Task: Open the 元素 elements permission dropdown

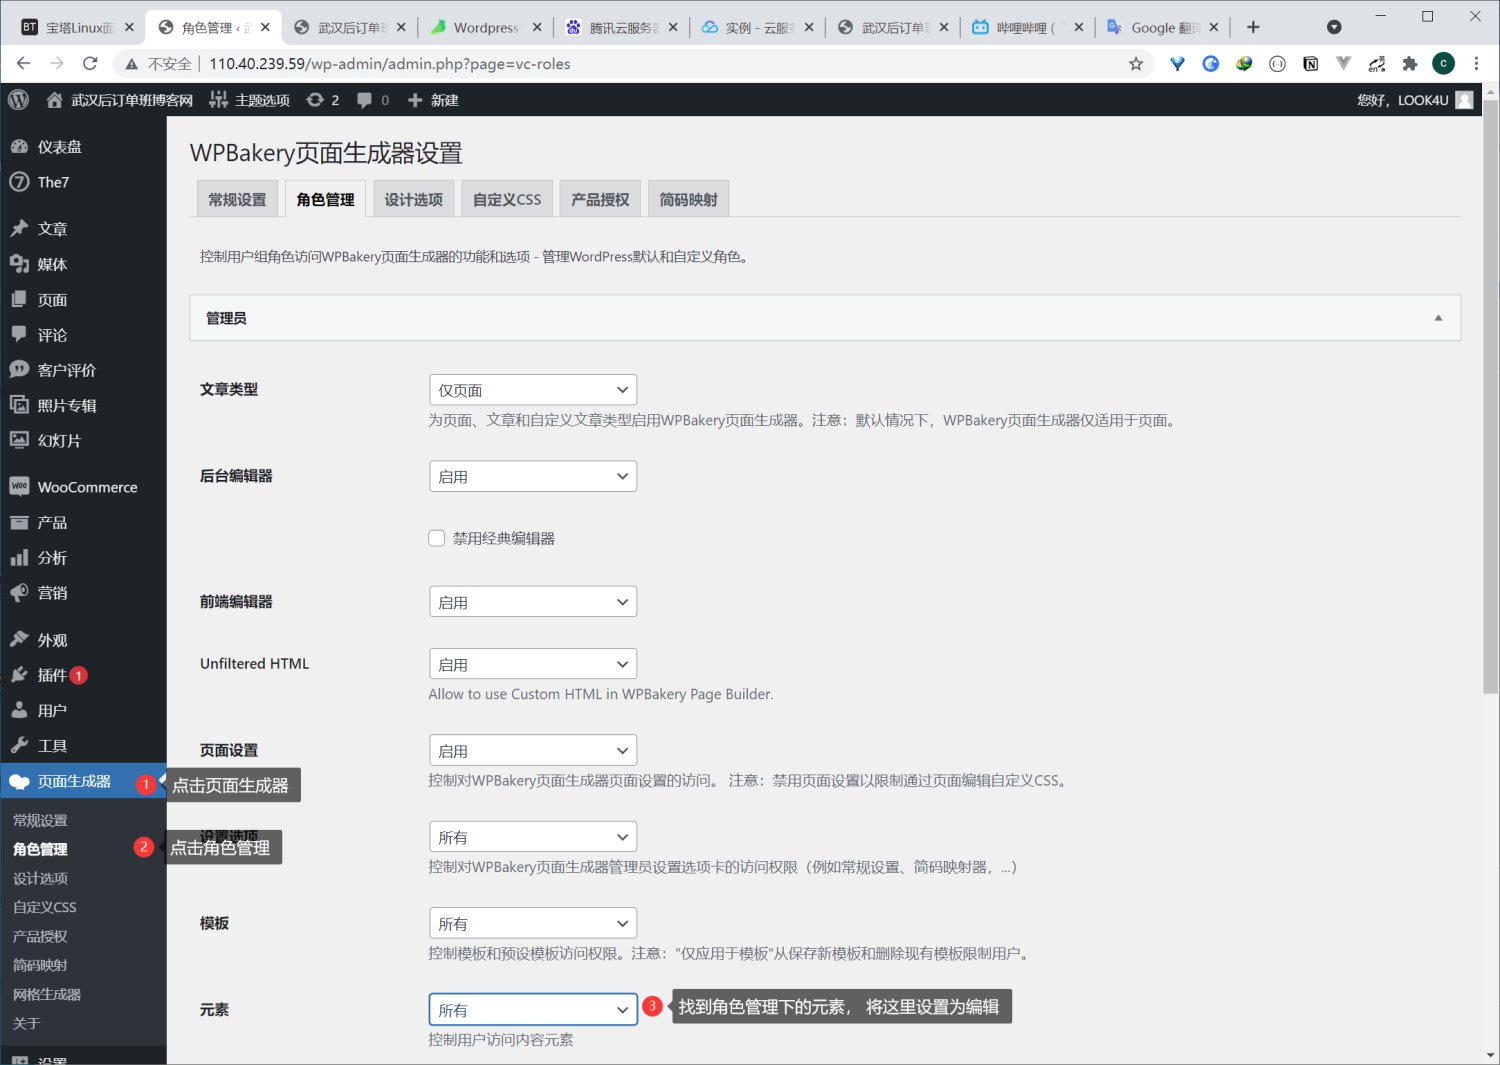Action: click(x=532, y=1009)
